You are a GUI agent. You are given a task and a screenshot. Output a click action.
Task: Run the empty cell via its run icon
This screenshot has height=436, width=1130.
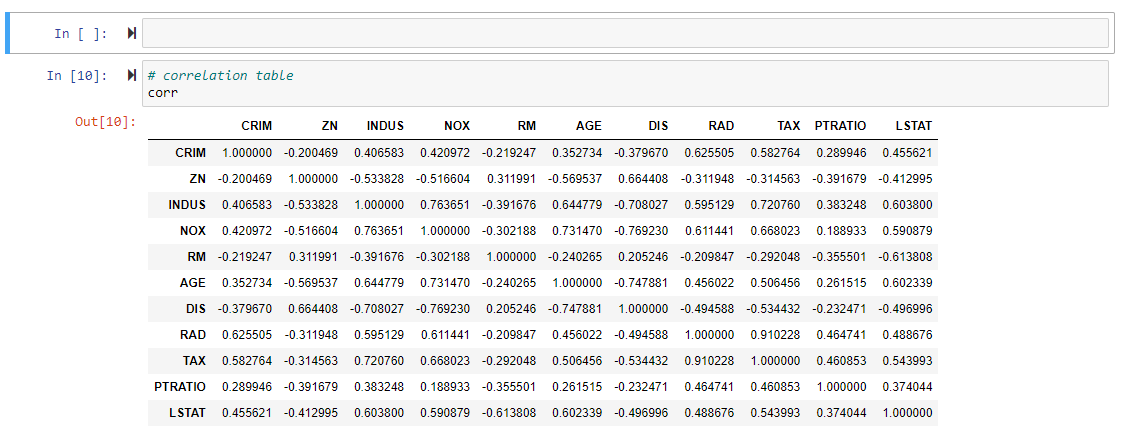[131, 33]
